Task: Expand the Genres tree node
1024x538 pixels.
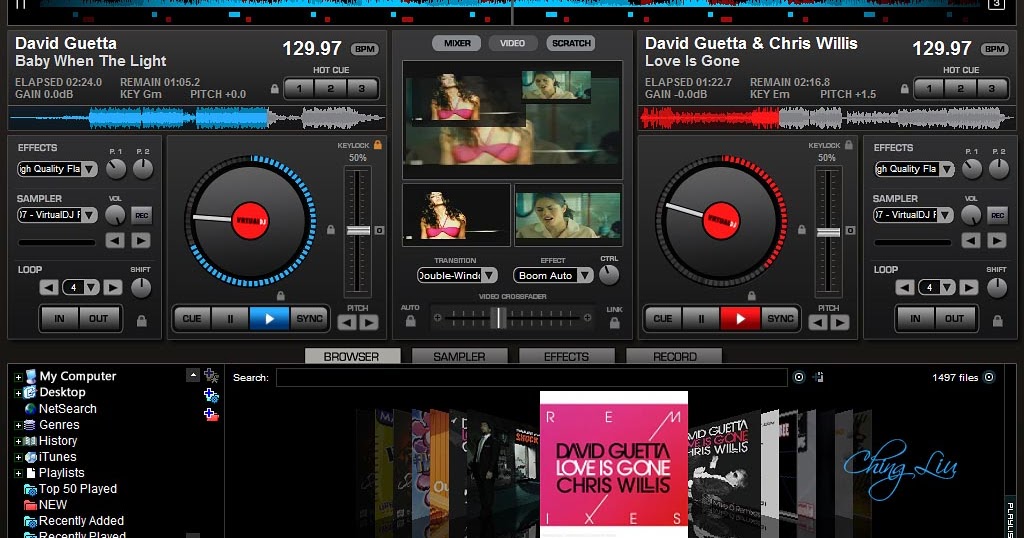Action: click(x=18, y=425)
